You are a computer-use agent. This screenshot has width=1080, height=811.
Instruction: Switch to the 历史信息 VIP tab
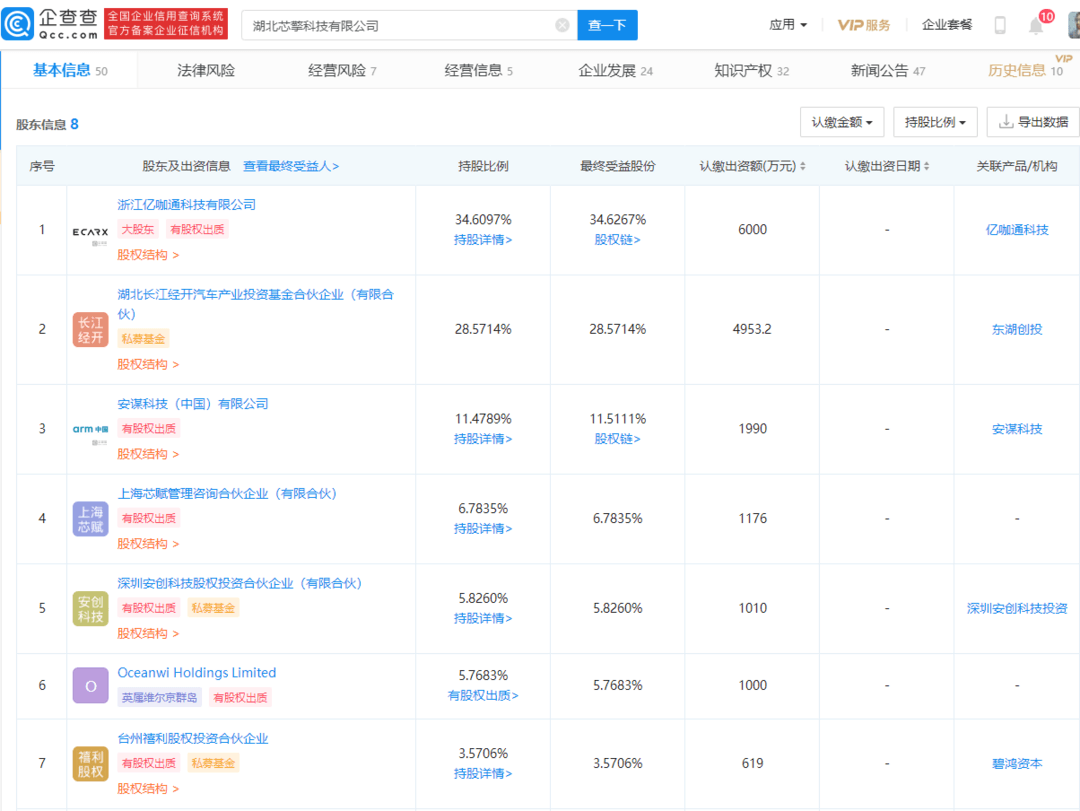click(1026, 70)
